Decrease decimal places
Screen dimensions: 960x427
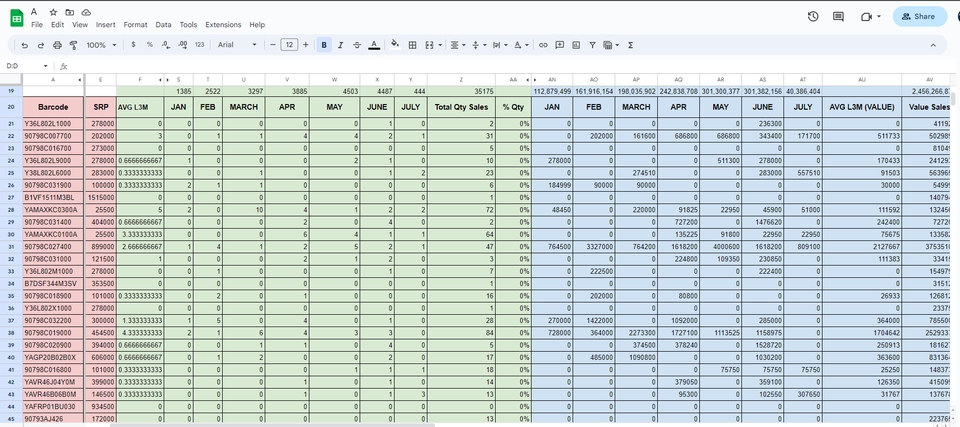point(166,45)
